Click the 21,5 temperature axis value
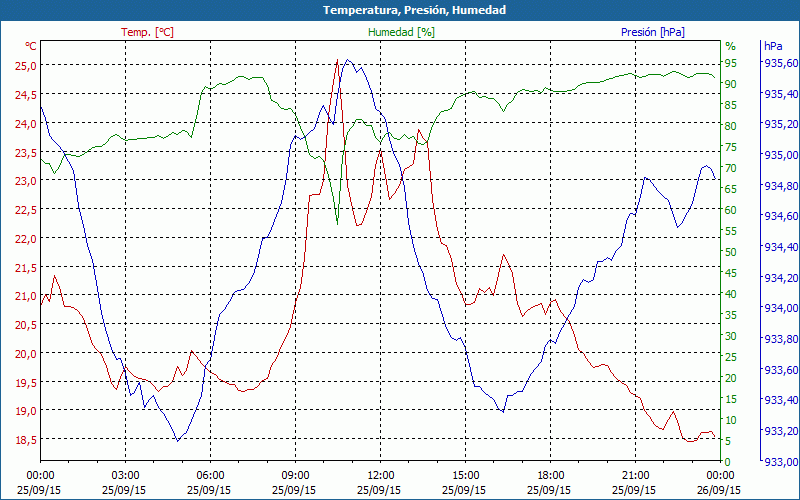This screenshot has height=500, width=800. 25,267
